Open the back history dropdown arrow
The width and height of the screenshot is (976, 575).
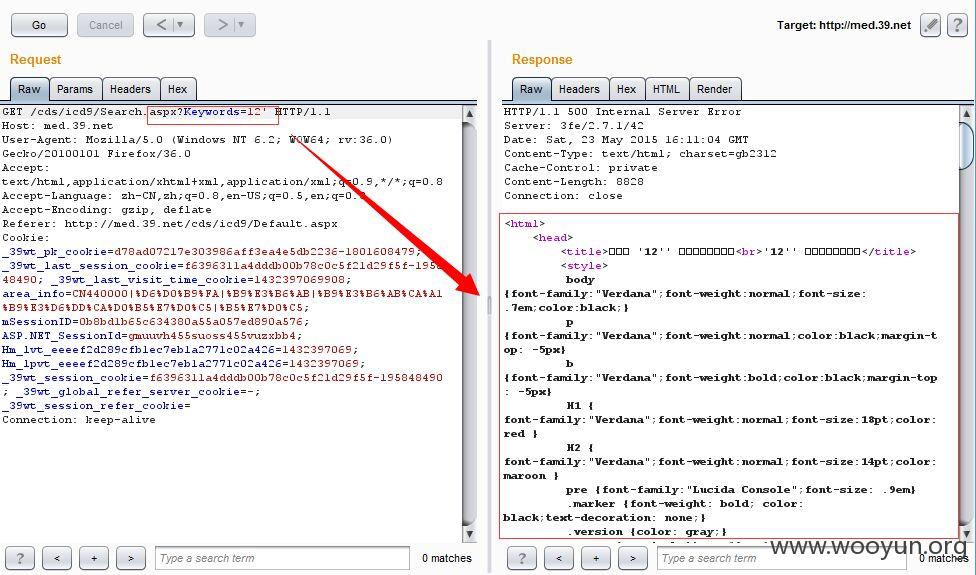click(x=181, y=25)
